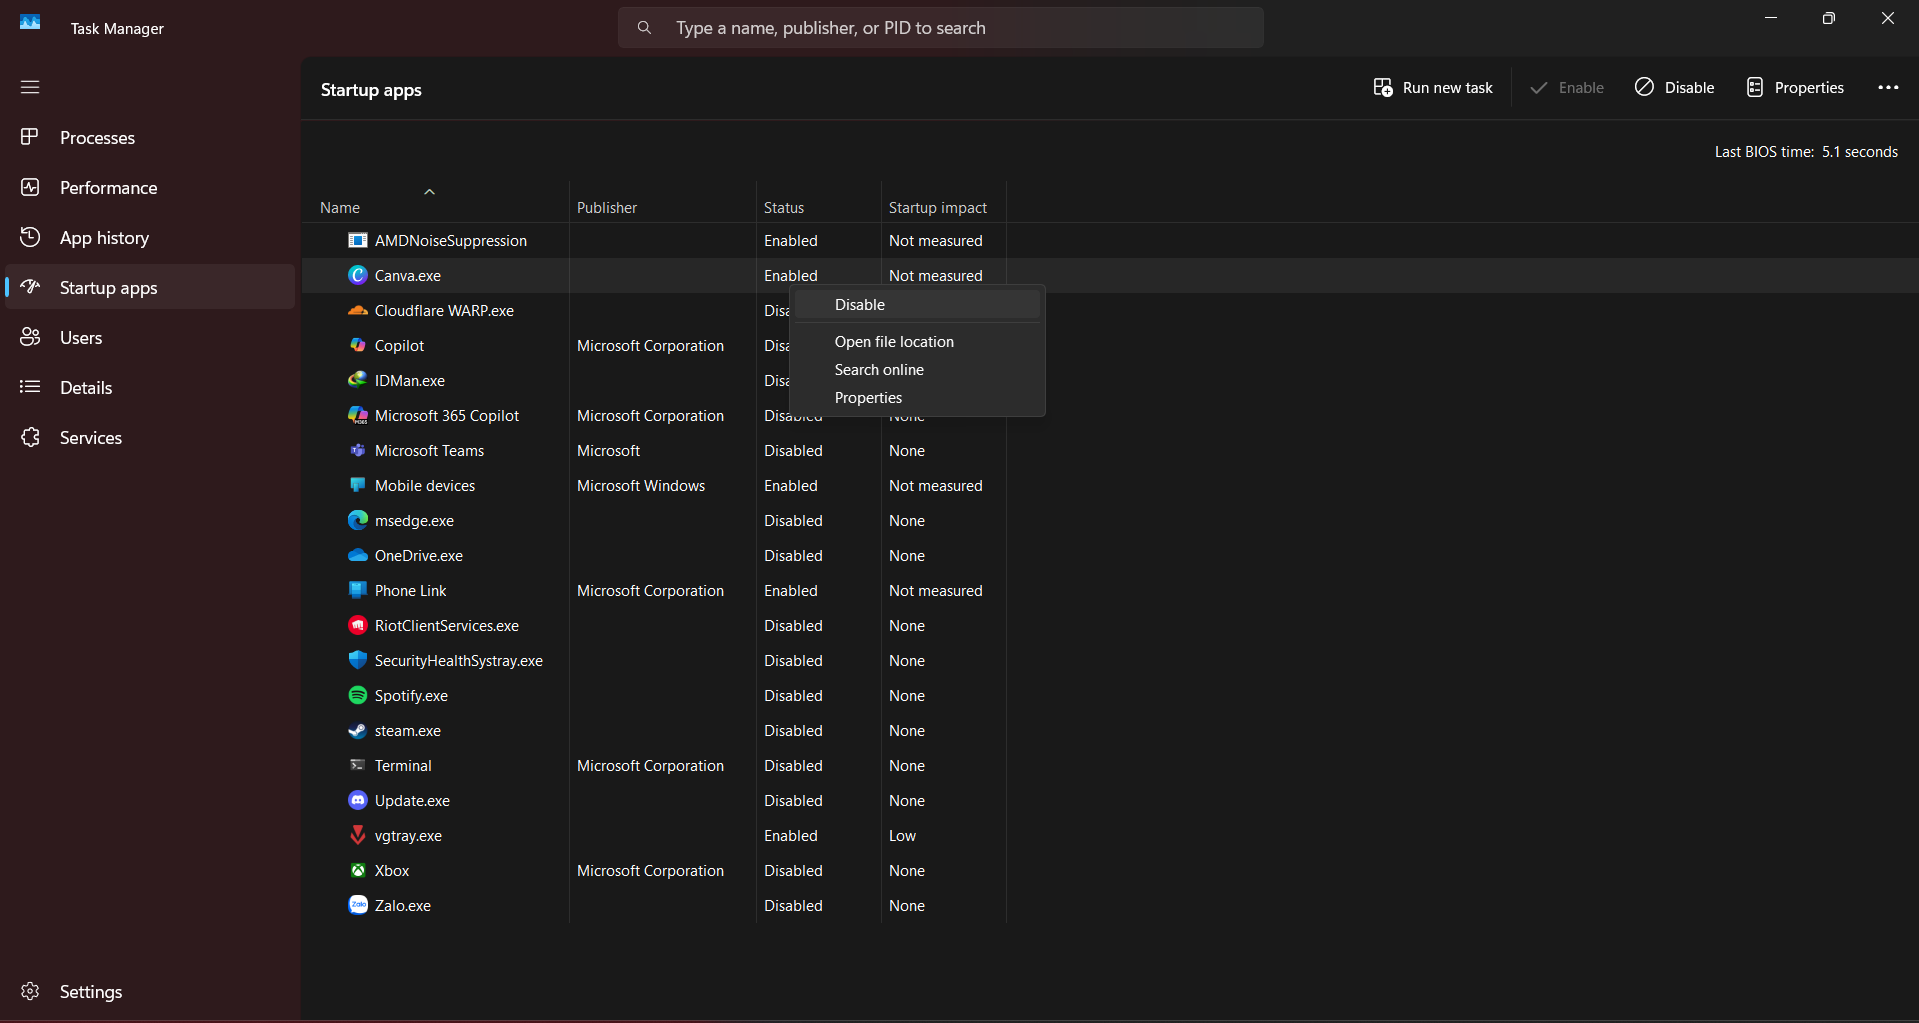This screenshot has width=1919, height=1023.
Task: Click the Task Manager title bar icon
Action: pos(30,22)
